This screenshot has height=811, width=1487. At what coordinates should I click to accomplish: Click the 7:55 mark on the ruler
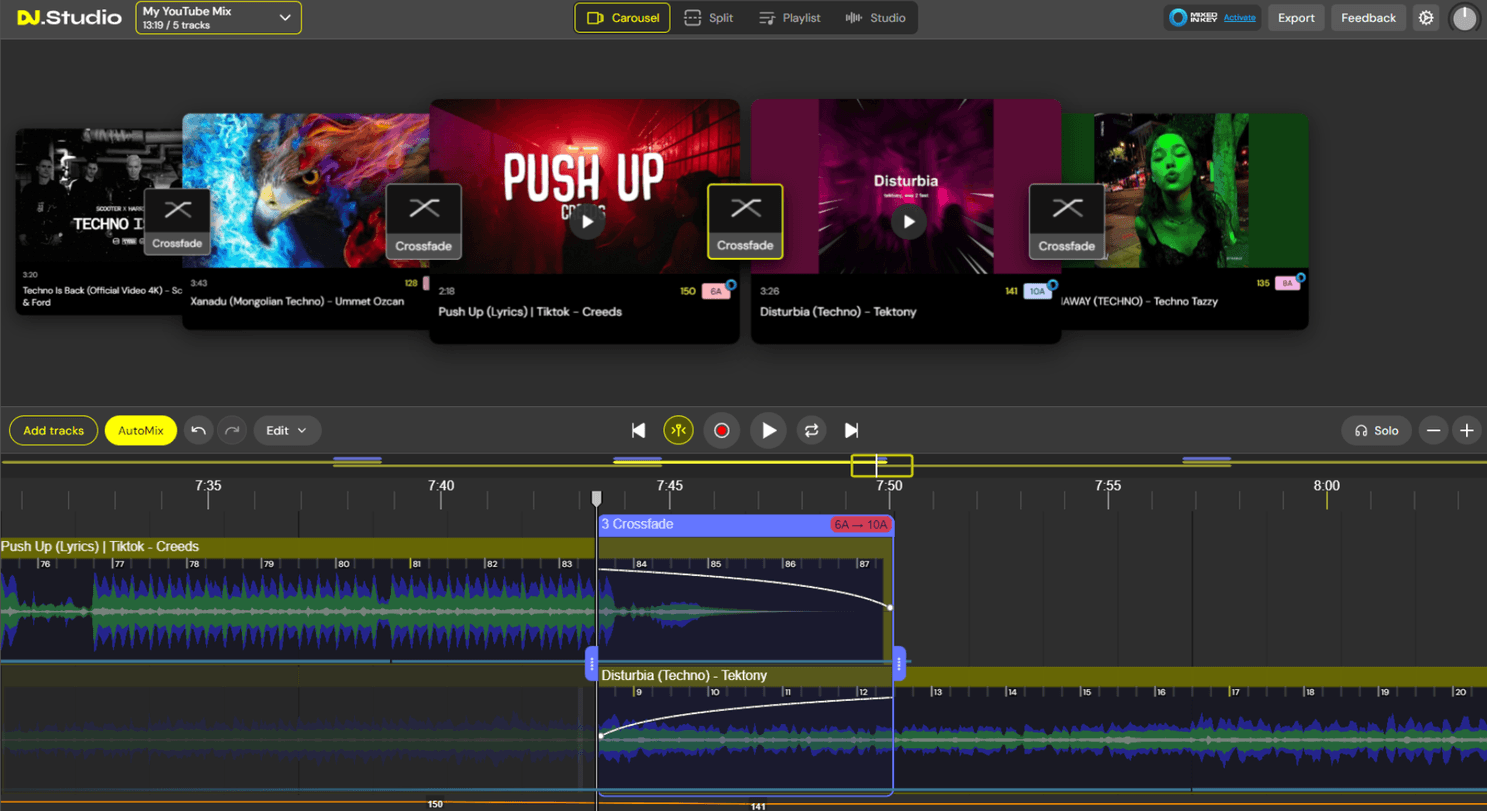click(1108, 486)
